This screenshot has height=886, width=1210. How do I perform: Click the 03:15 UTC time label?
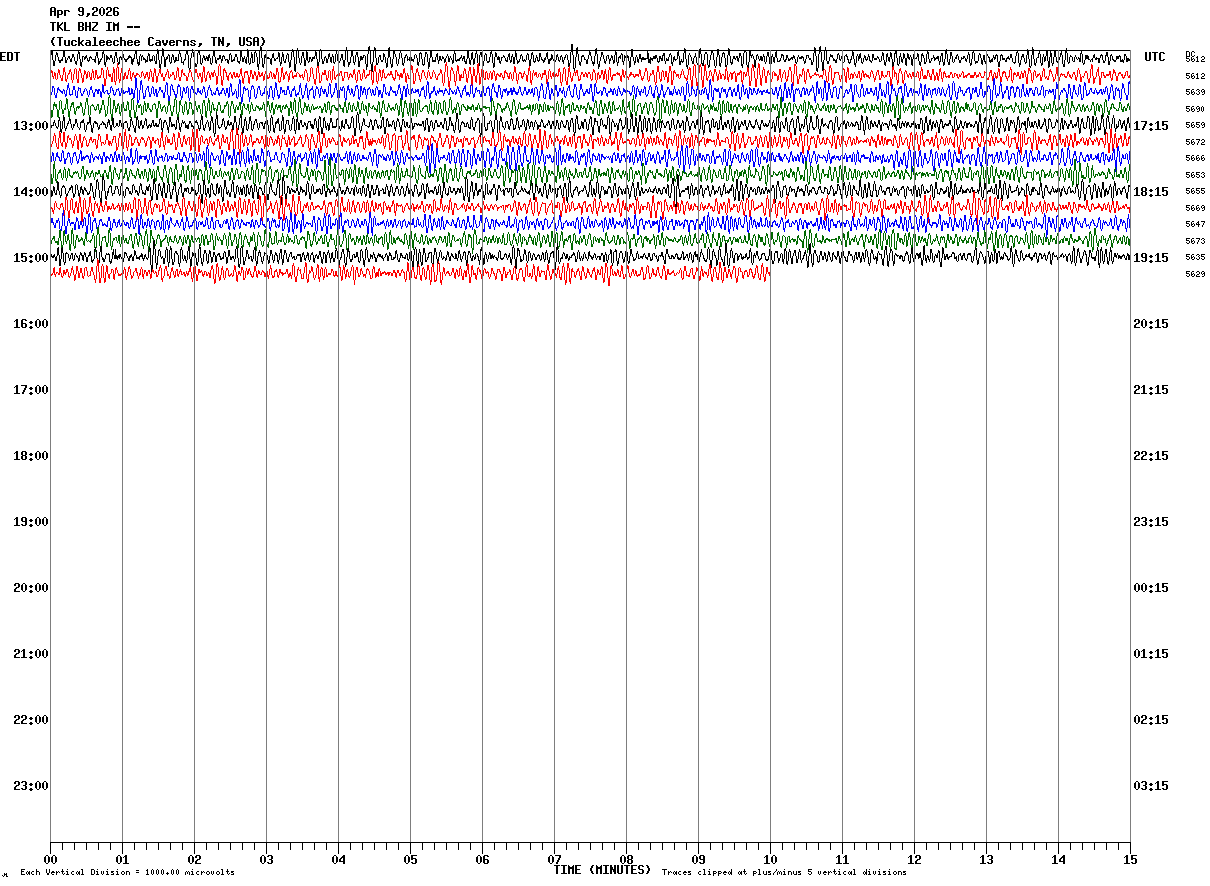coord(1151,786)
